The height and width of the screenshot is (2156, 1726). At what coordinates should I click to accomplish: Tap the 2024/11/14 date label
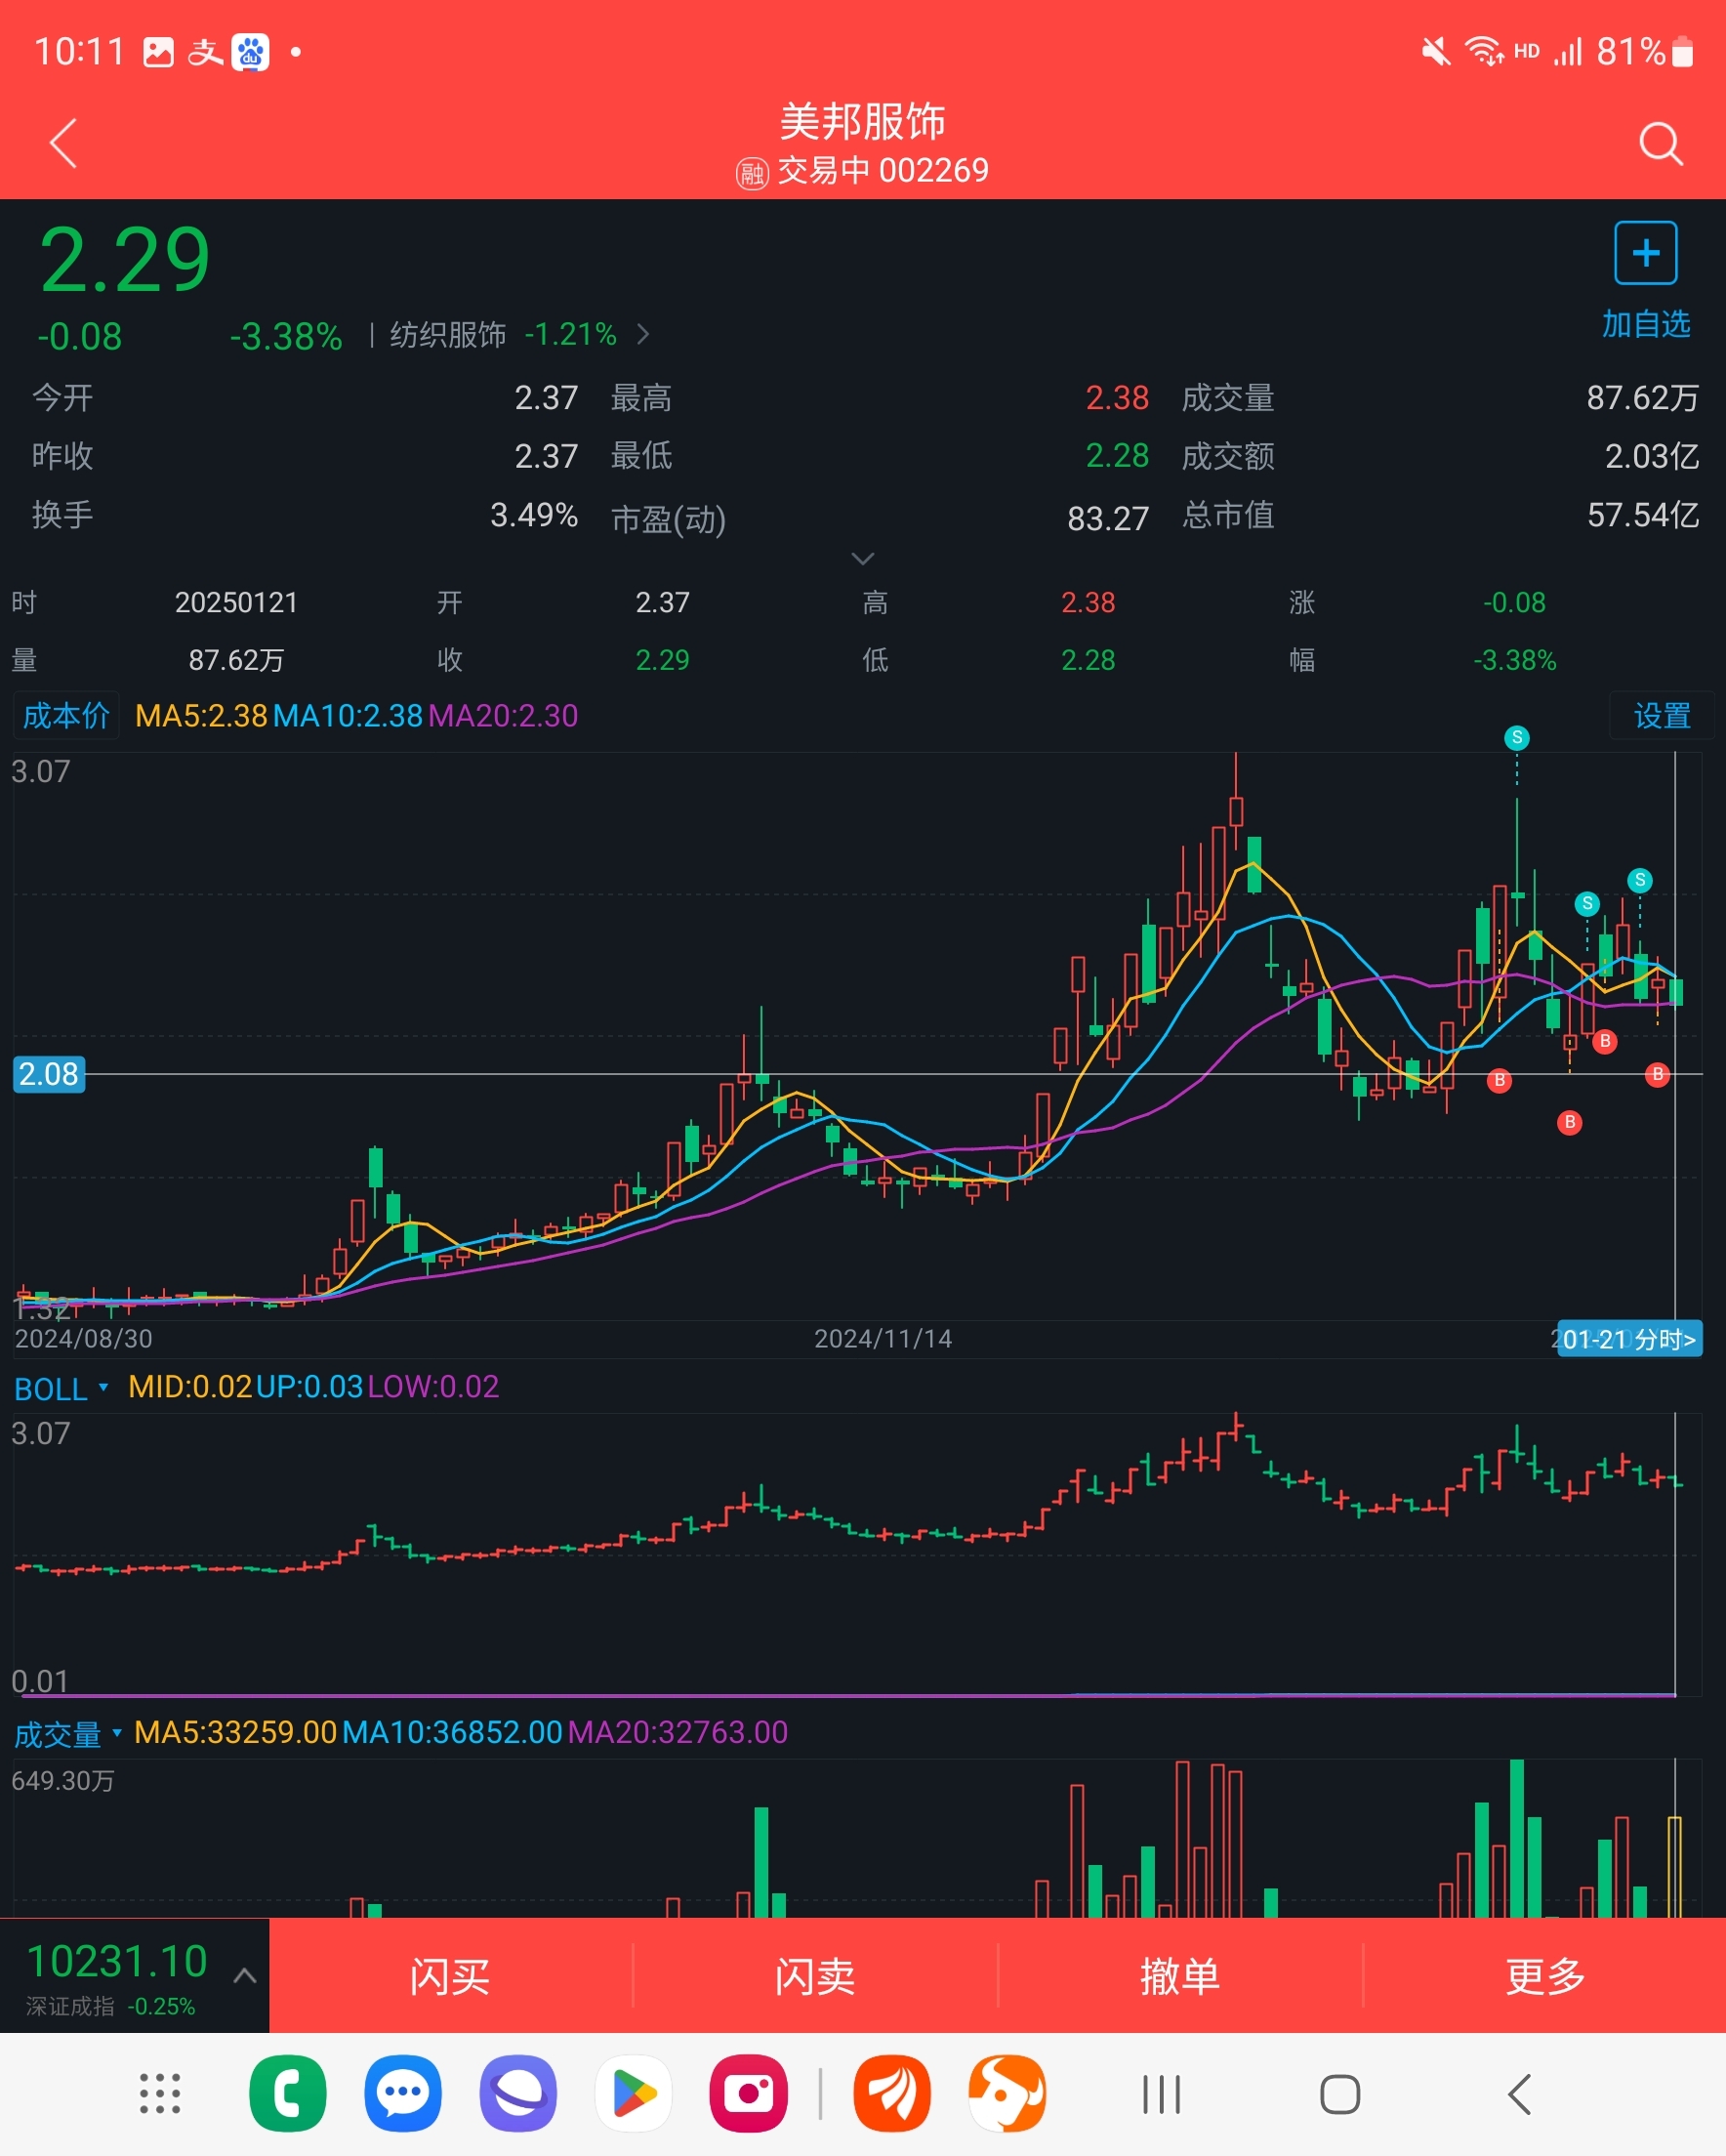click(x=883, y=1339)
